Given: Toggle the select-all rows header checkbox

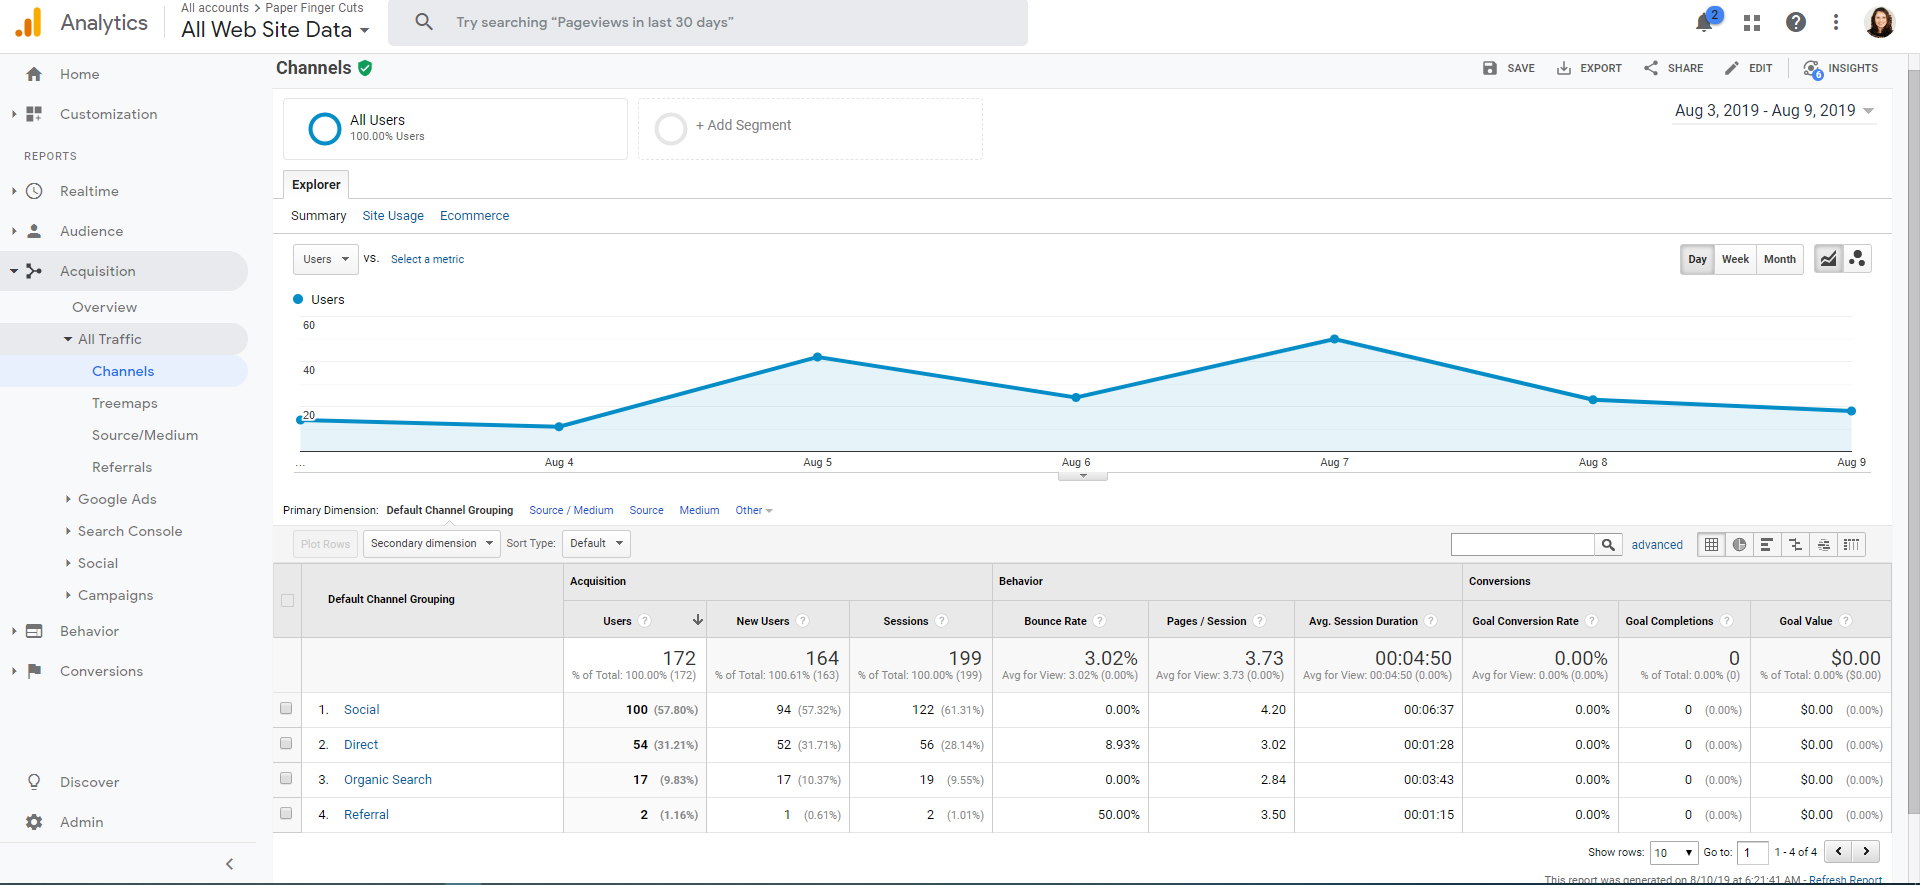Looking at the screenshot, I should pos(287,600).
